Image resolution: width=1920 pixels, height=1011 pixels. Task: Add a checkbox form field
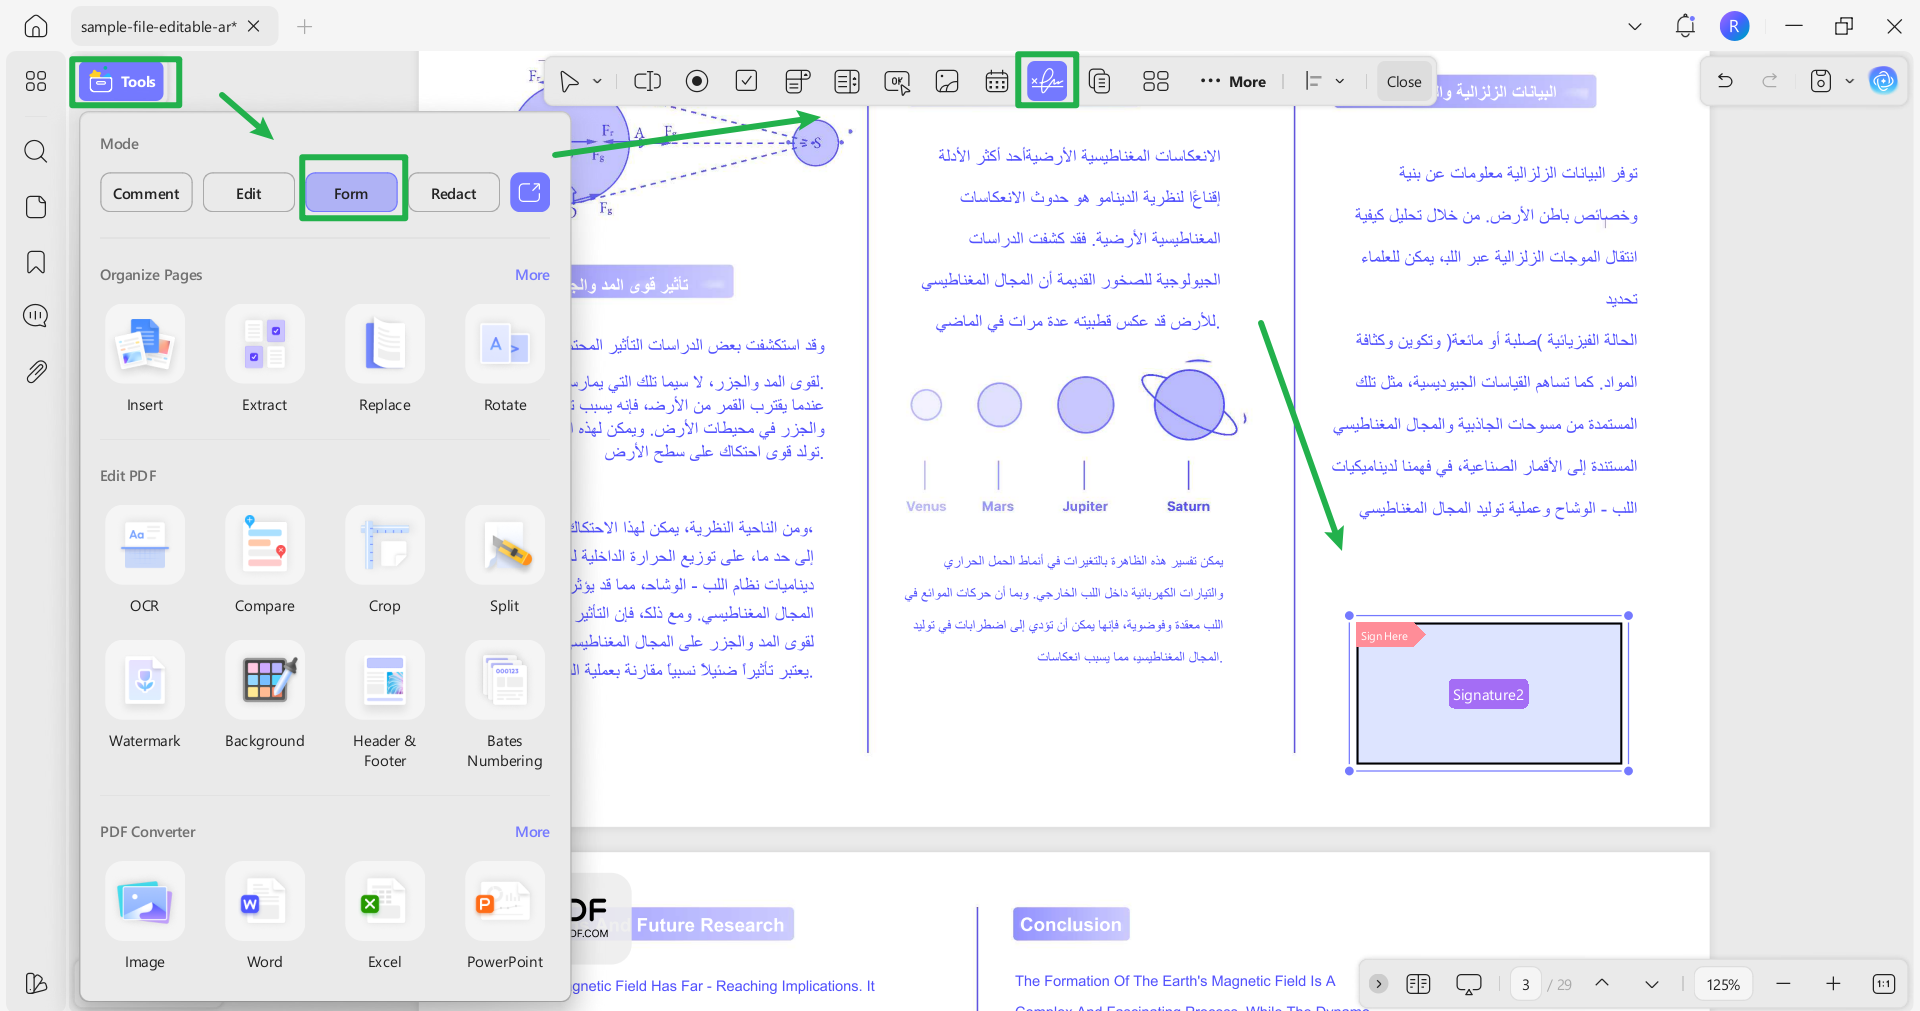(x=746, y=81)
